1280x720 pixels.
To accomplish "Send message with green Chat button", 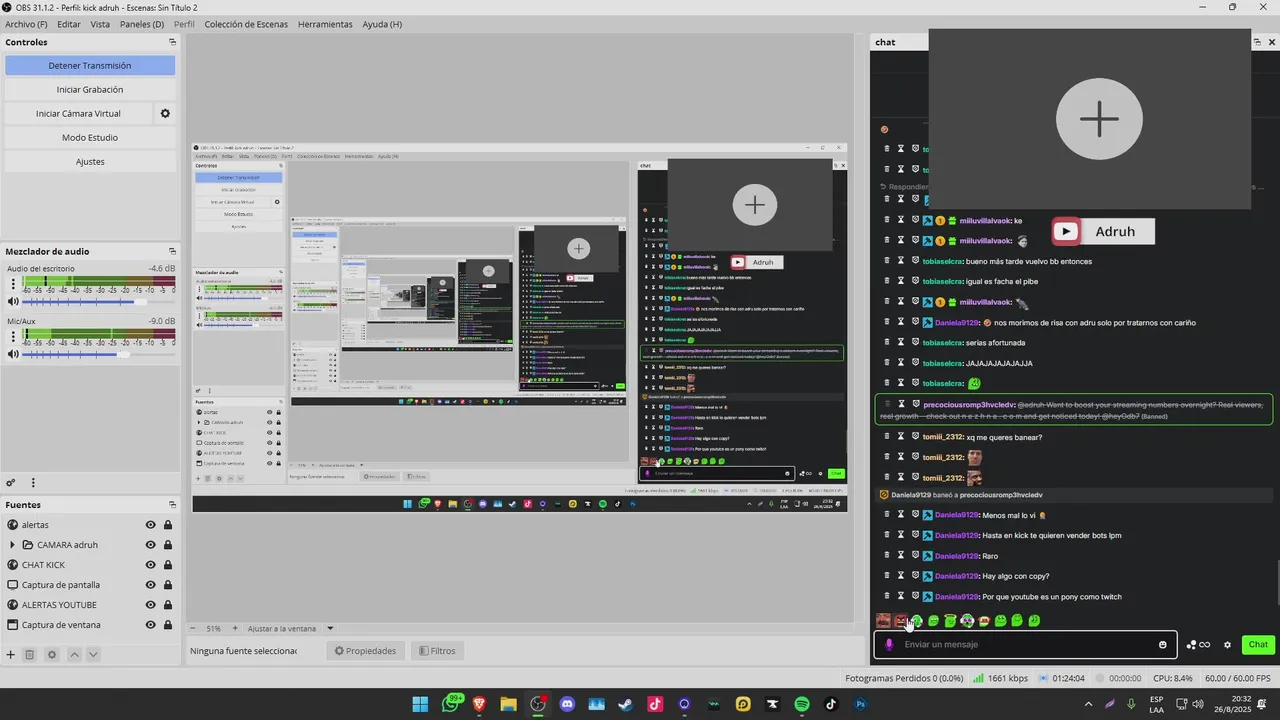I will click(1258, 645).
